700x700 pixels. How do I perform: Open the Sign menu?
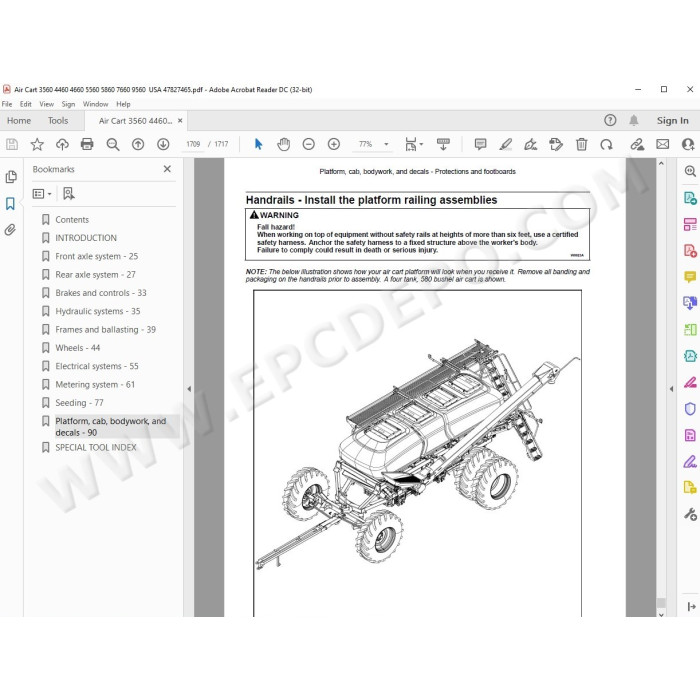point(68,104)
